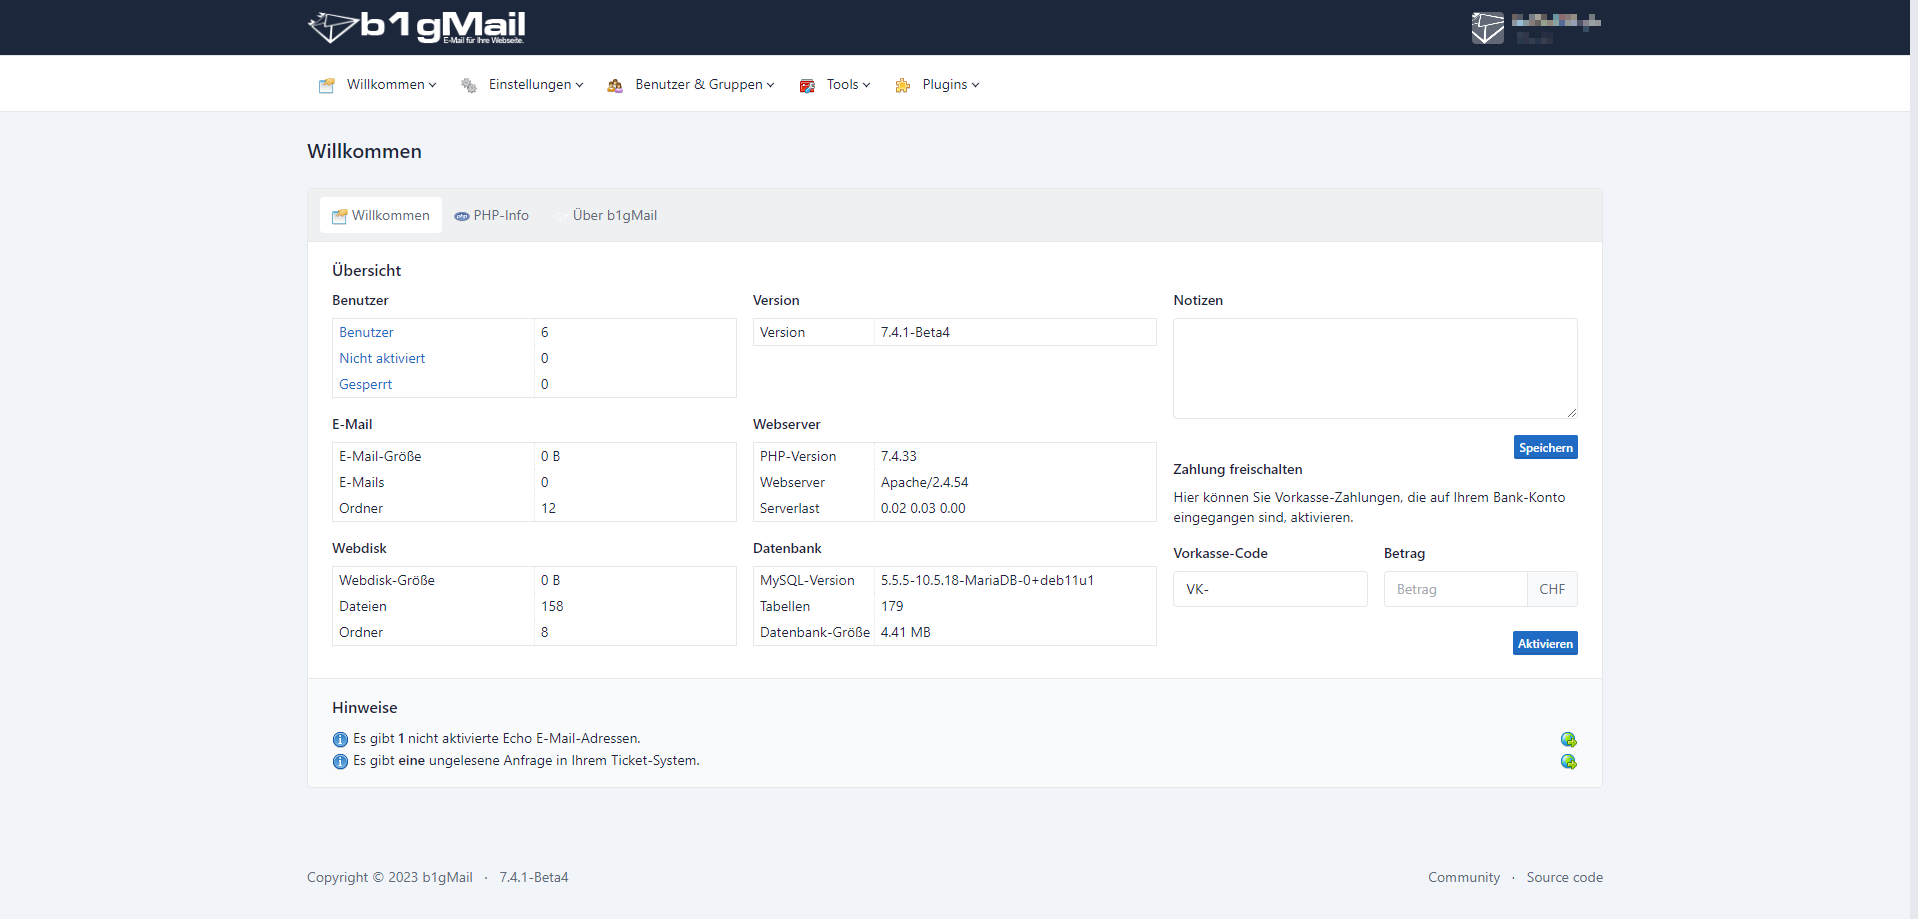This screenshot has height=919, width=1918.
Task: Expand the Einstellungen dropdown menu
Action: click(x=535, y=85)
